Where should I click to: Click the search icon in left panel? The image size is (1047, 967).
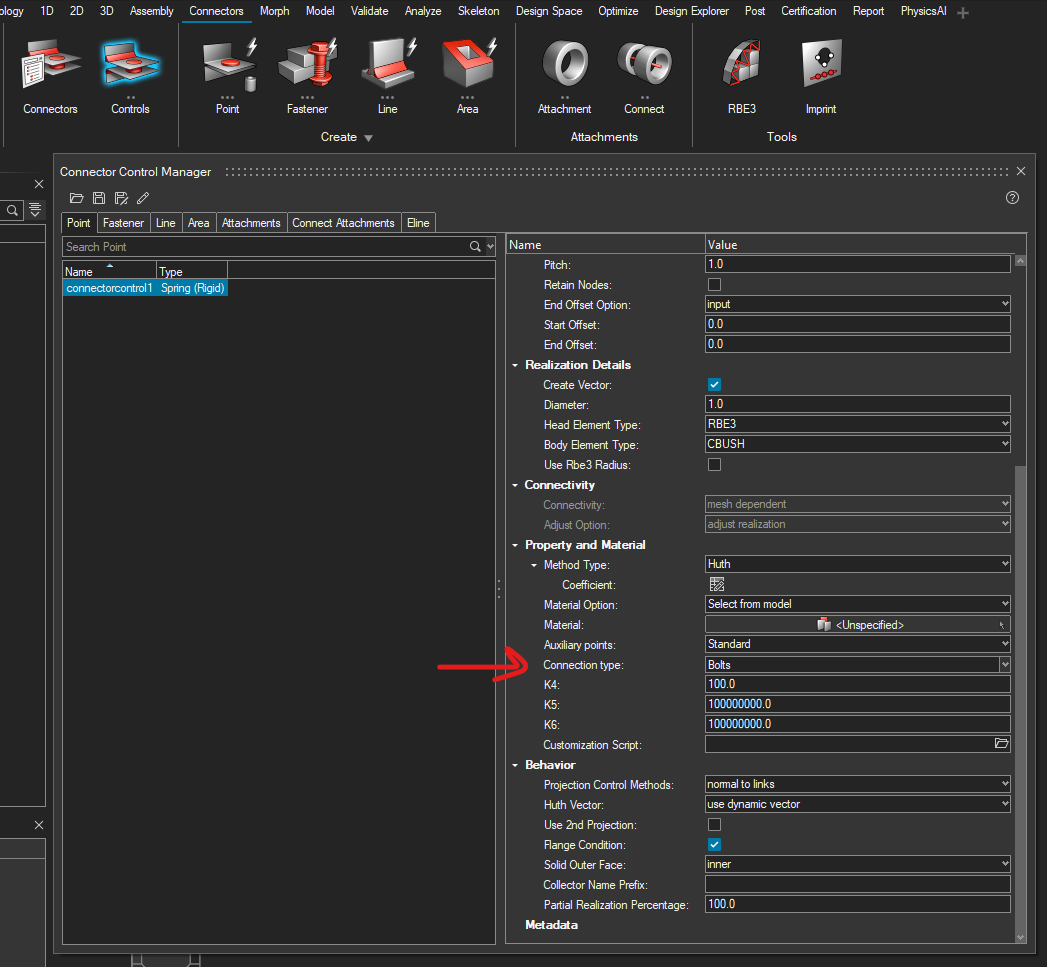[12, 210]
